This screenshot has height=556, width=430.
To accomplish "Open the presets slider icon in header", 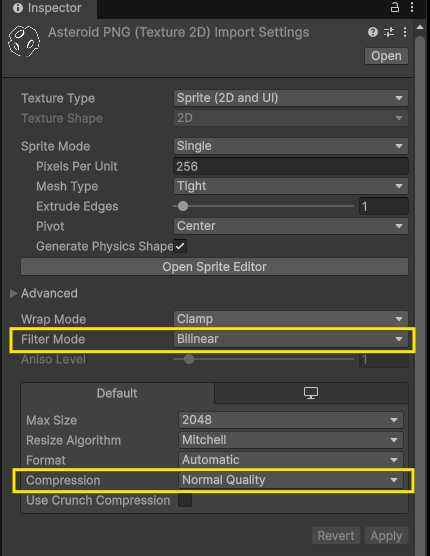I will click(x=389, y=32).
